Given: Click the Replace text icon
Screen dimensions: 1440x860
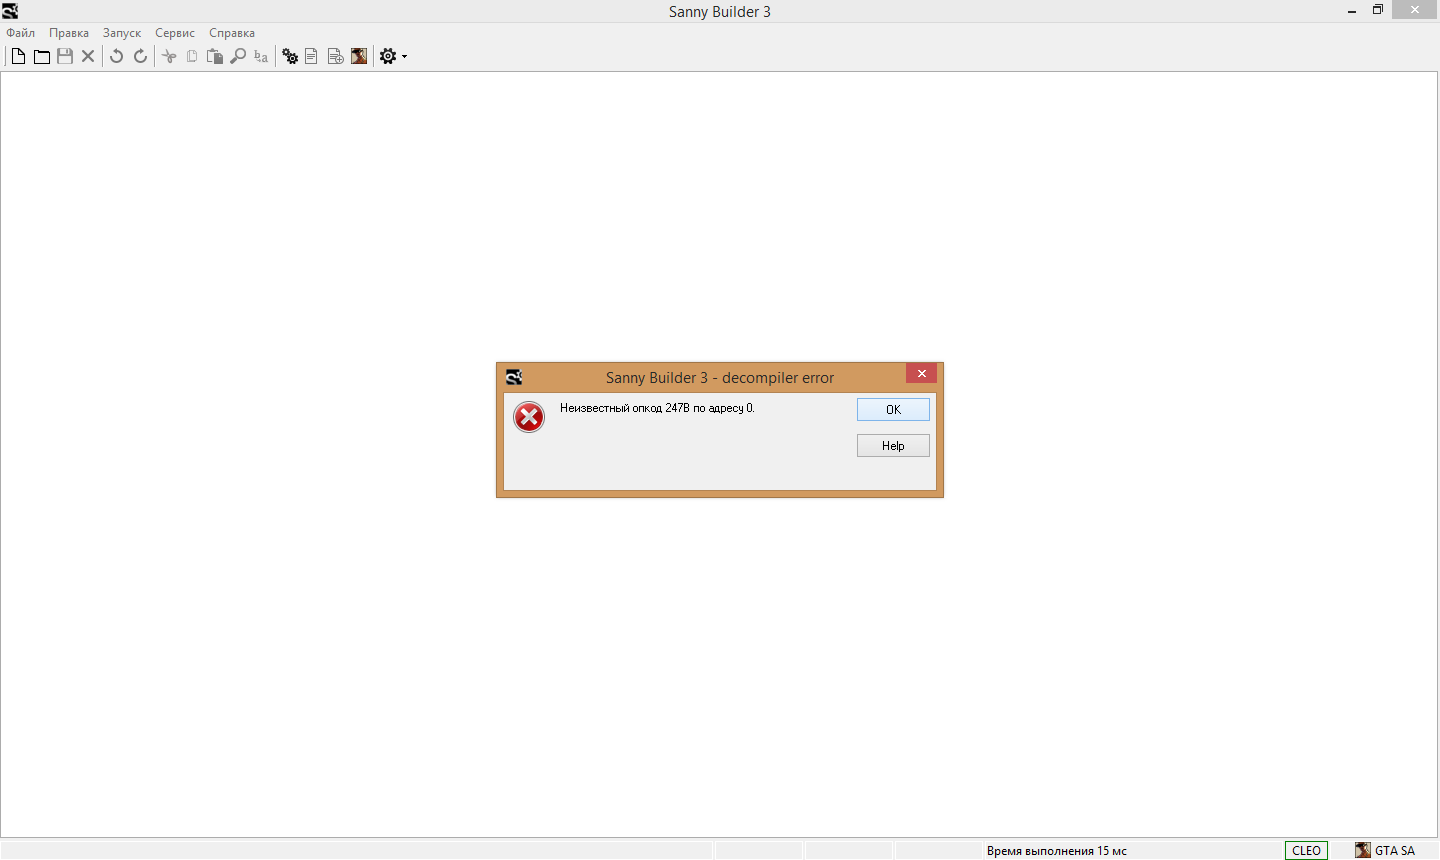Looking at the screenshot, I should pos(261,56).
